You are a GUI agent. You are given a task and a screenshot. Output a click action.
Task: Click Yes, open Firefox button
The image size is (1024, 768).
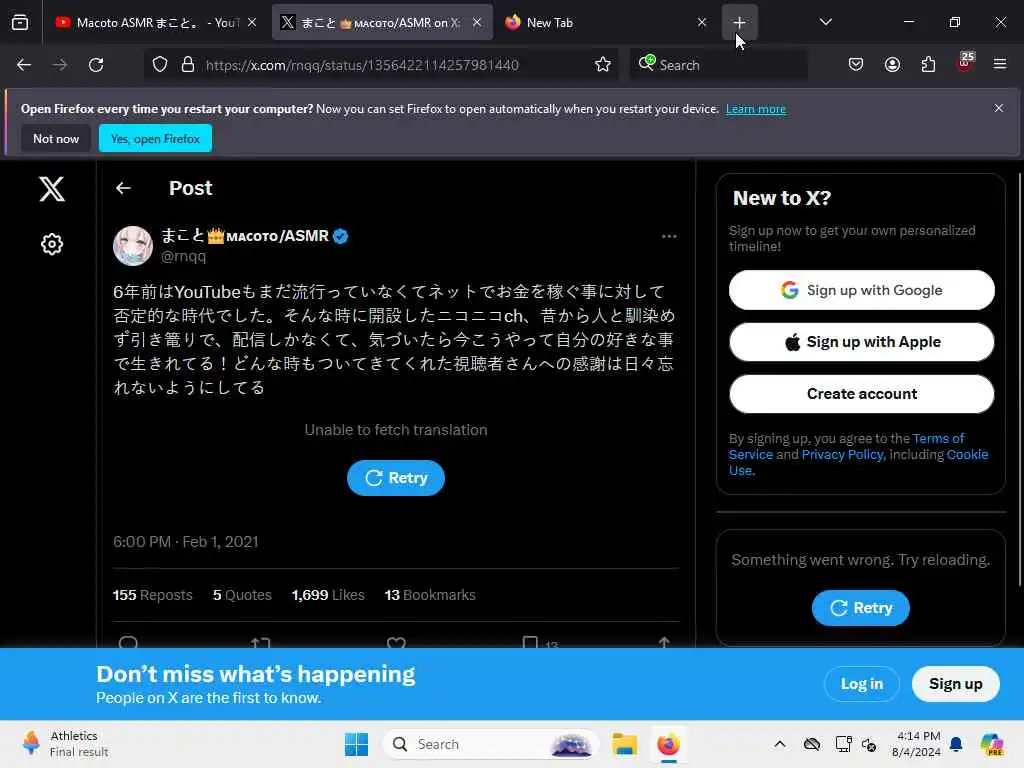(x=155, y=138)
